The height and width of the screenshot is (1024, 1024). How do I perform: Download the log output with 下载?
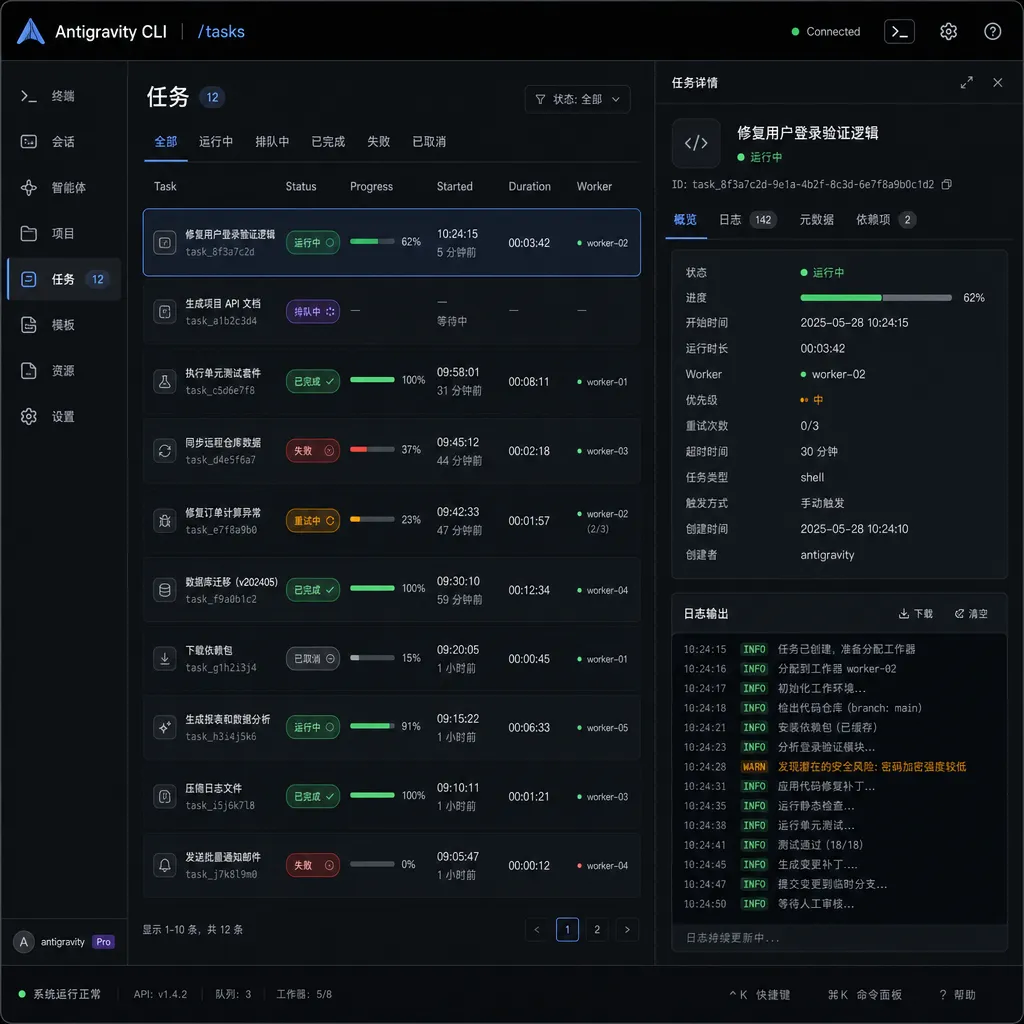point(916,614)
